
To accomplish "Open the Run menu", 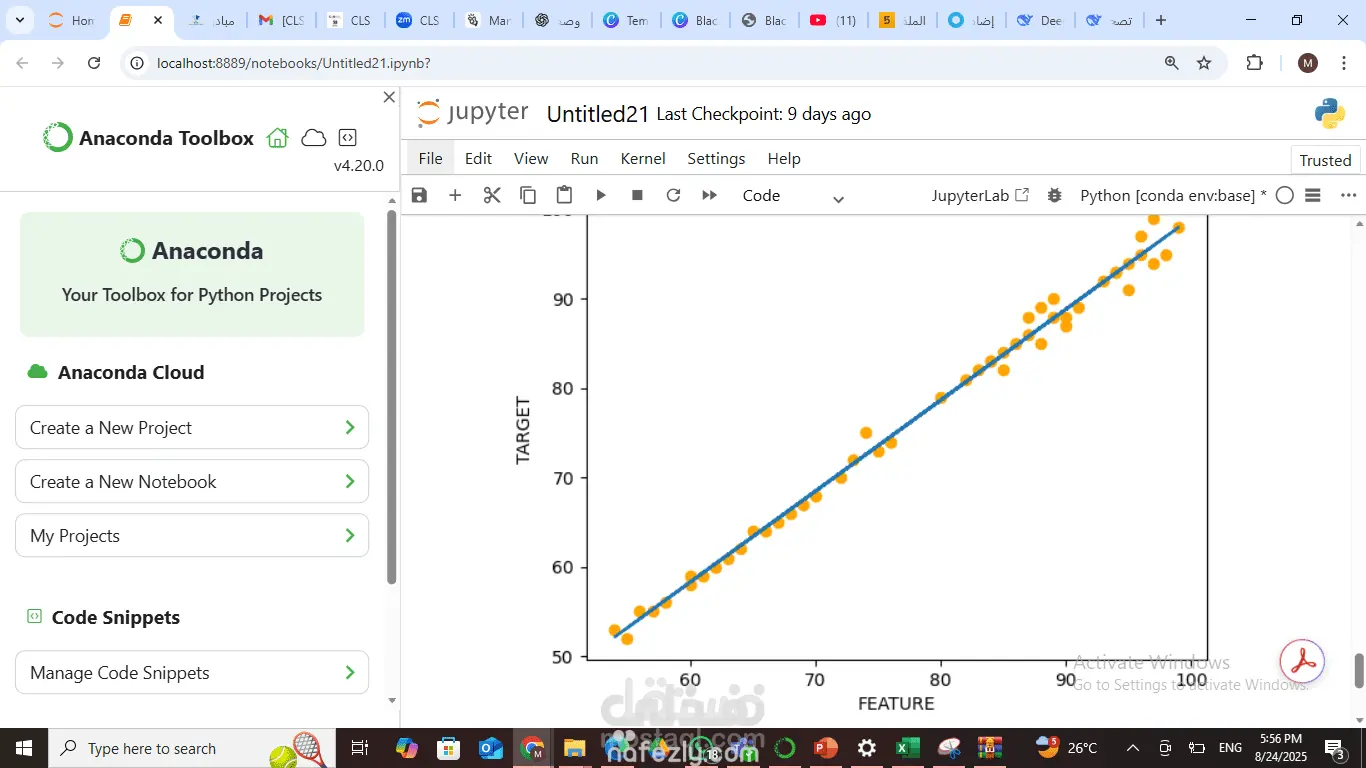I will (584, 158).
